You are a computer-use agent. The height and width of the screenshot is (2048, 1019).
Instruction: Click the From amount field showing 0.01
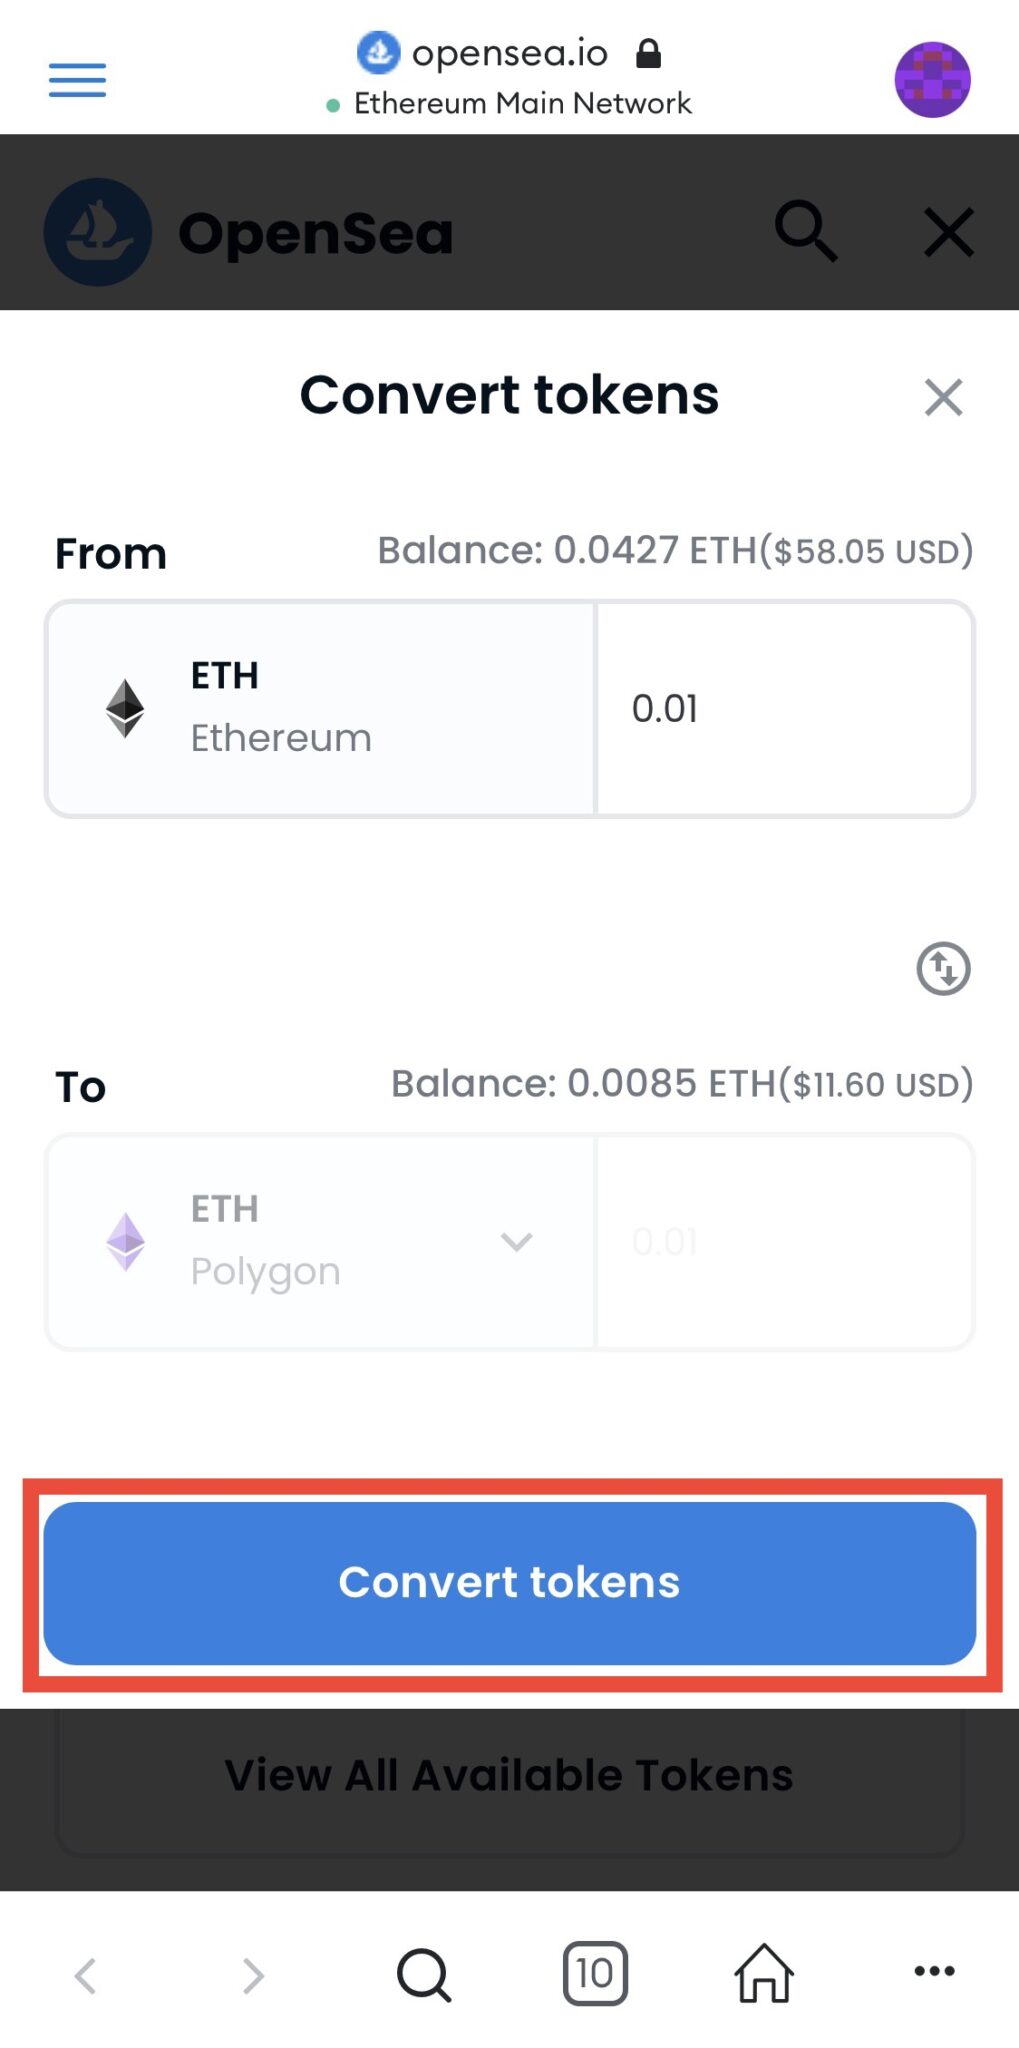tap(783, 708)
